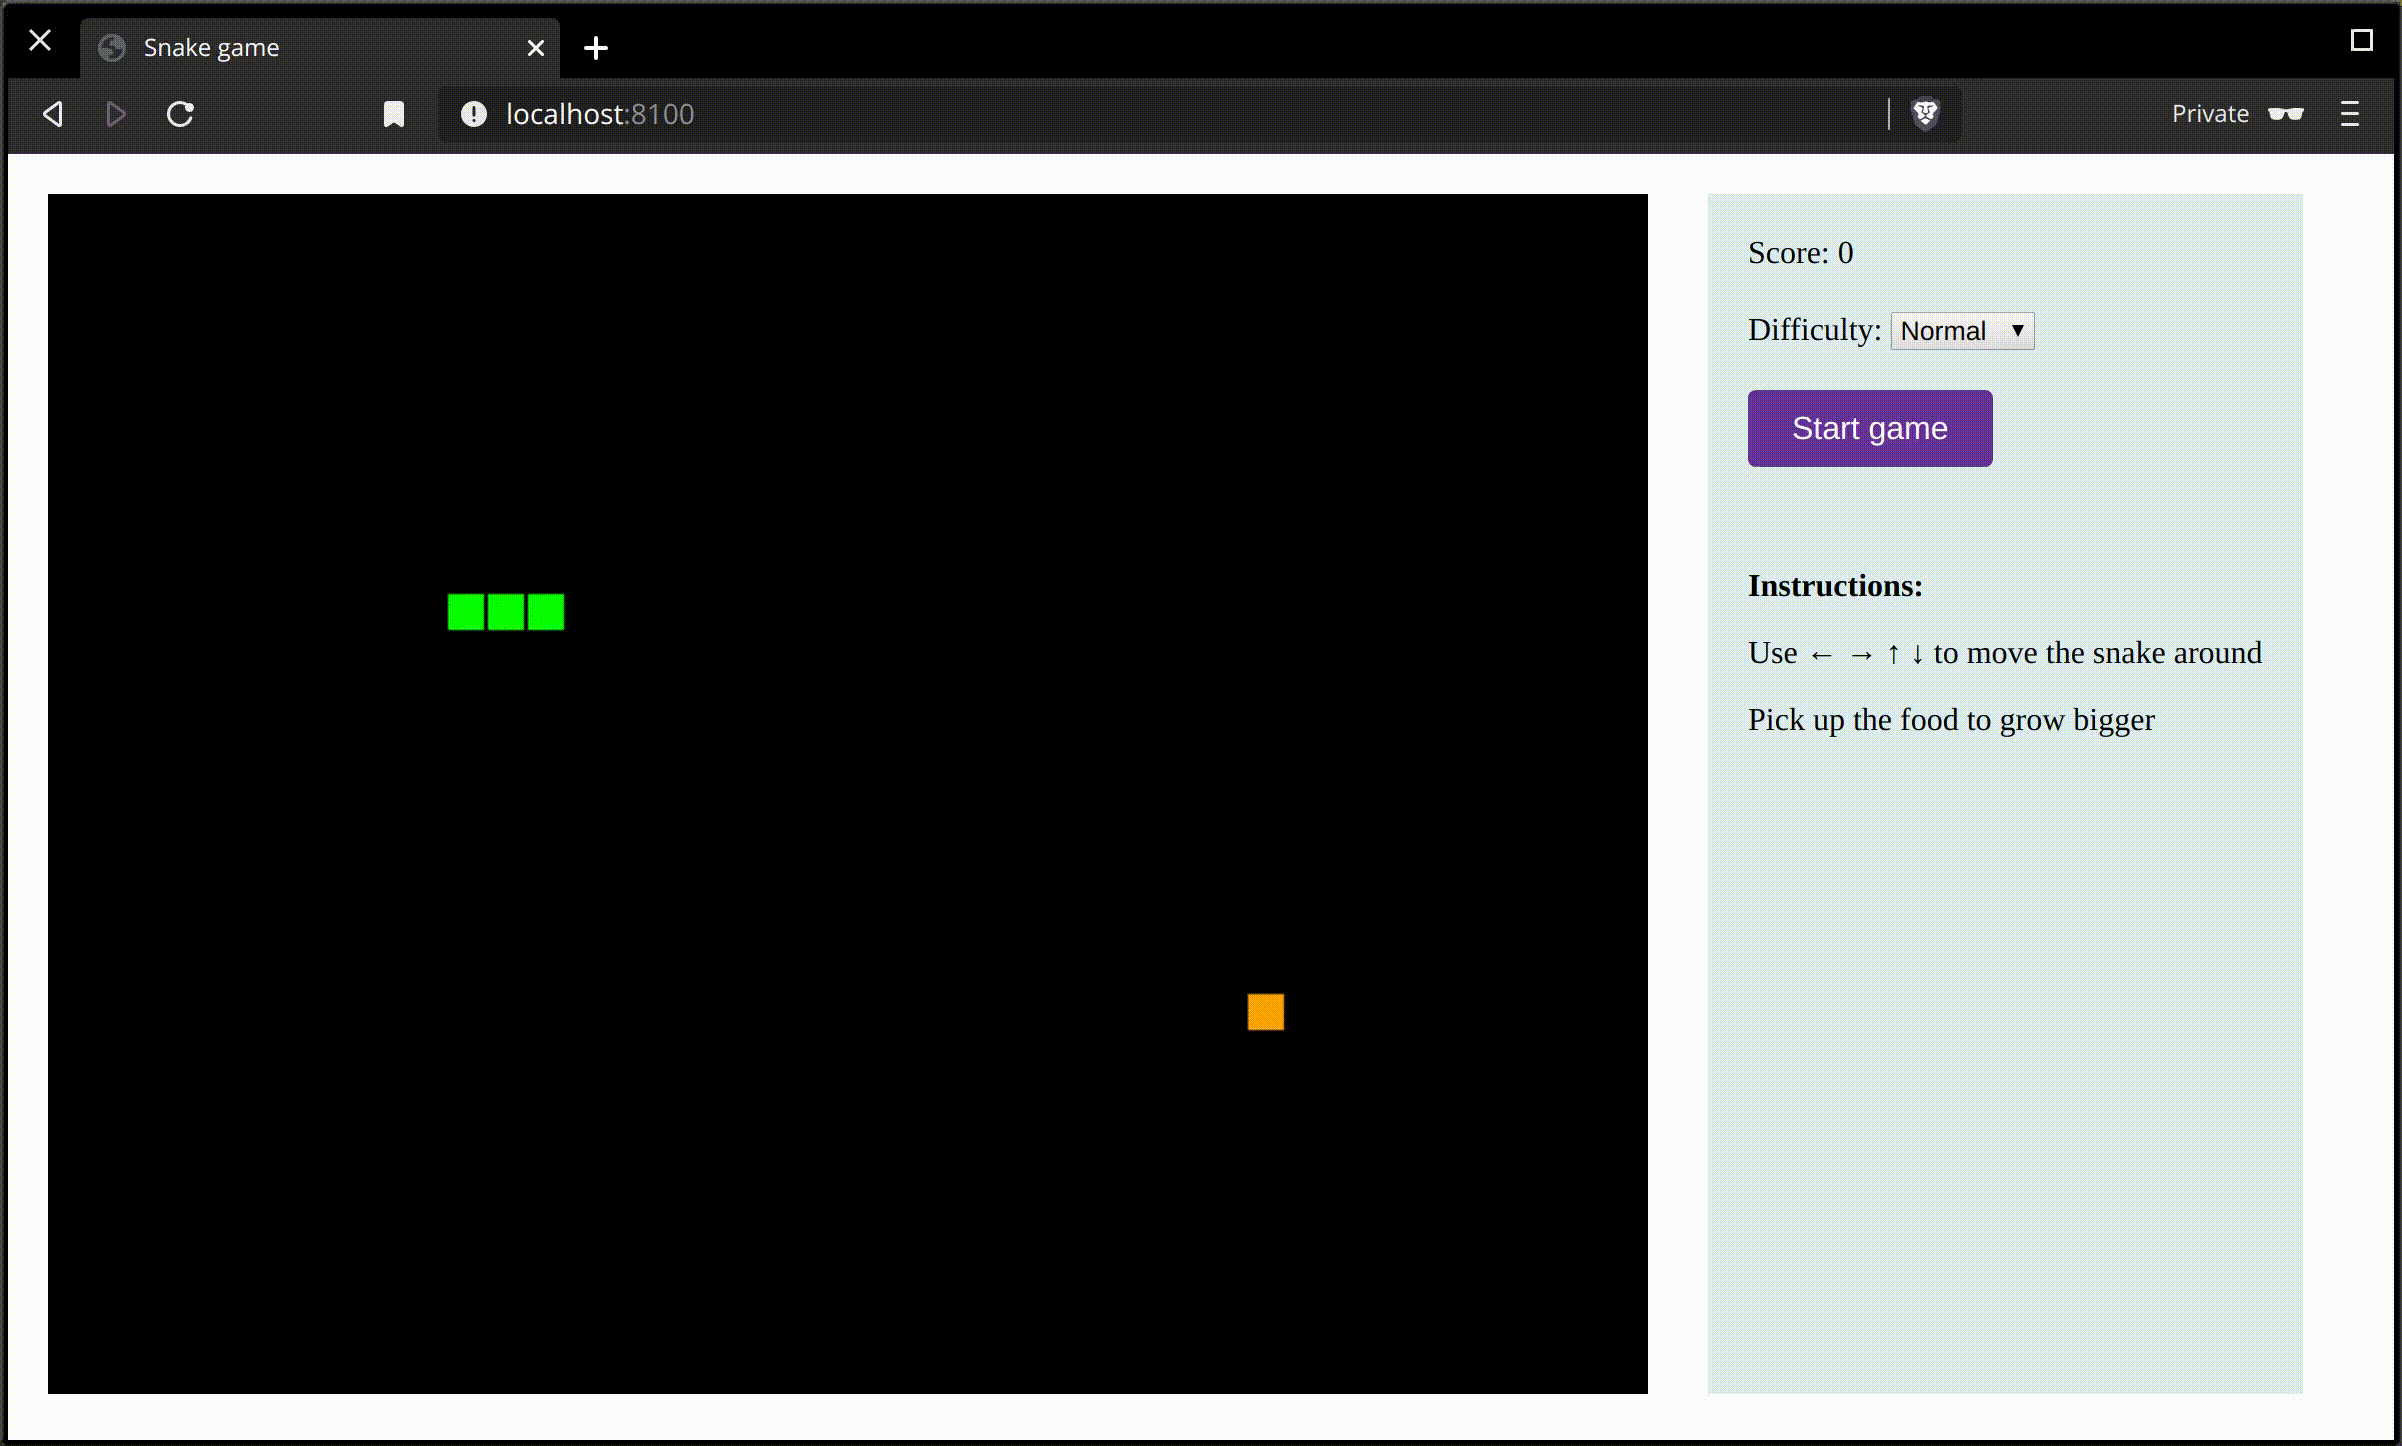Click the maximize window square icon
The width and height of the screenshot is (2402, 1446).
2361,40
